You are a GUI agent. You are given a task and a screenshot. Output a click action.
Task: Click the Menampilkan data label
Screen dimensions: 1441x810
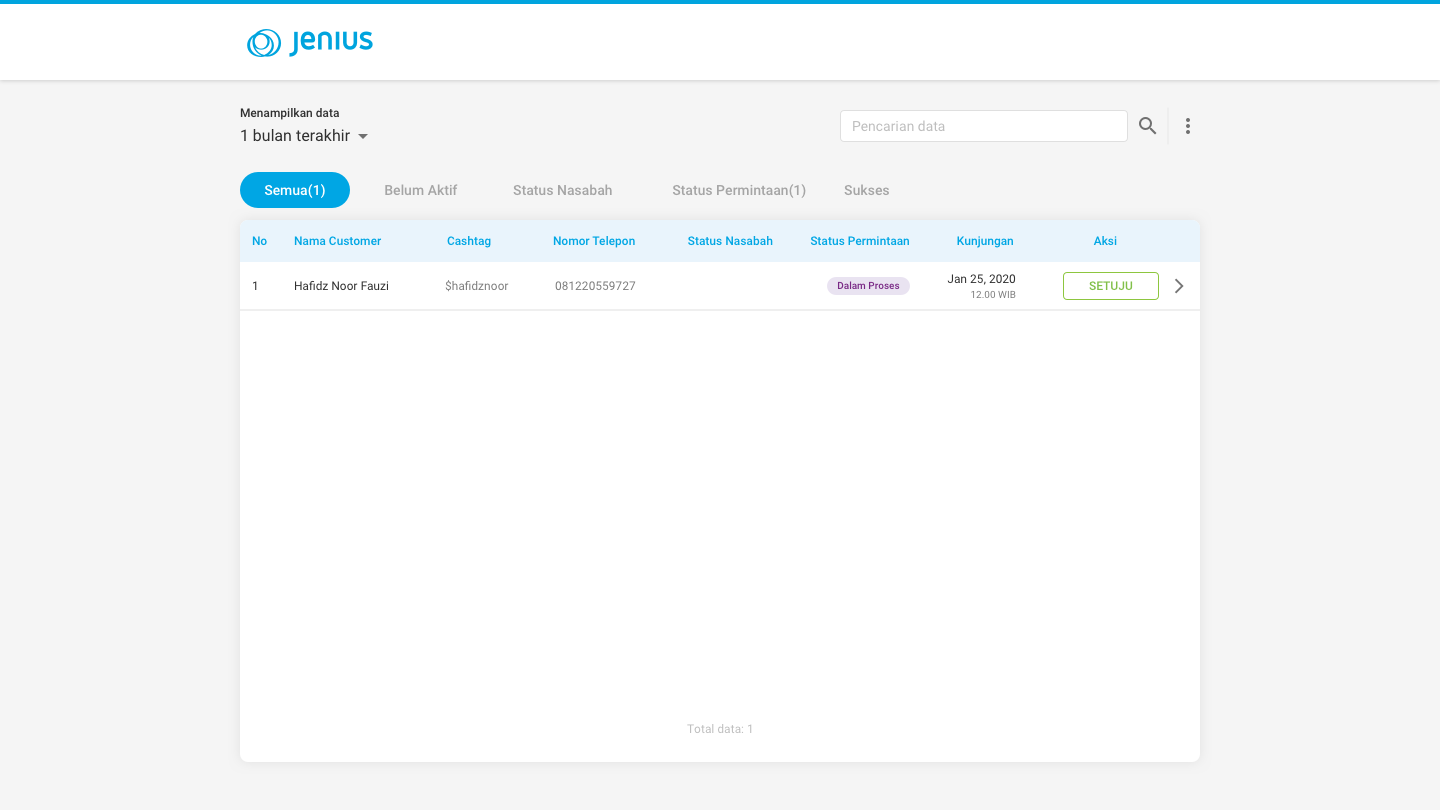pos(290,113)
